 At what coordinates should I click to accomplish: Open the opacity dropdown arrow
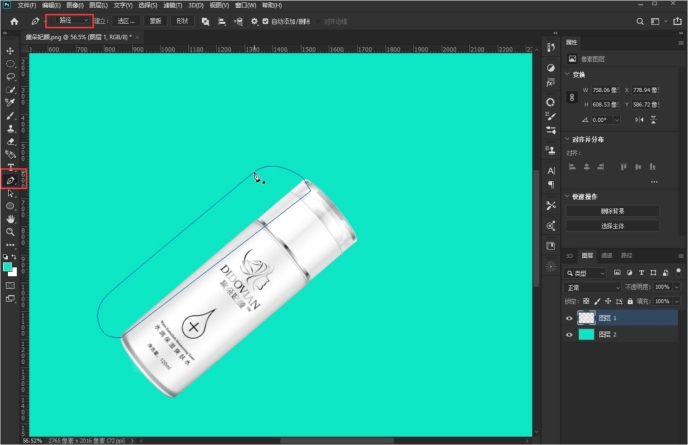677,287
